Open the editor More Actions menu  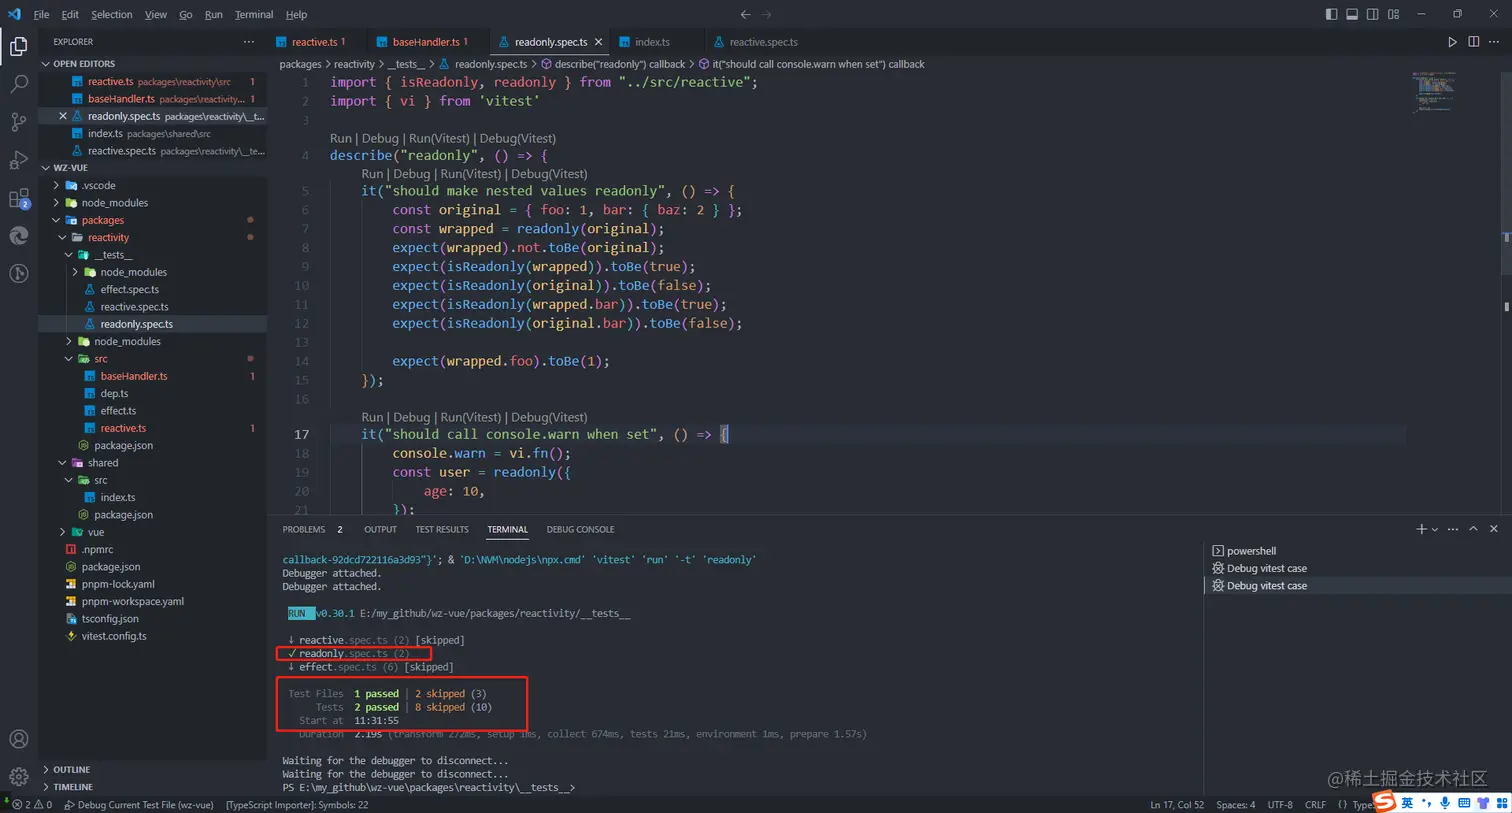click(1494, 42)
